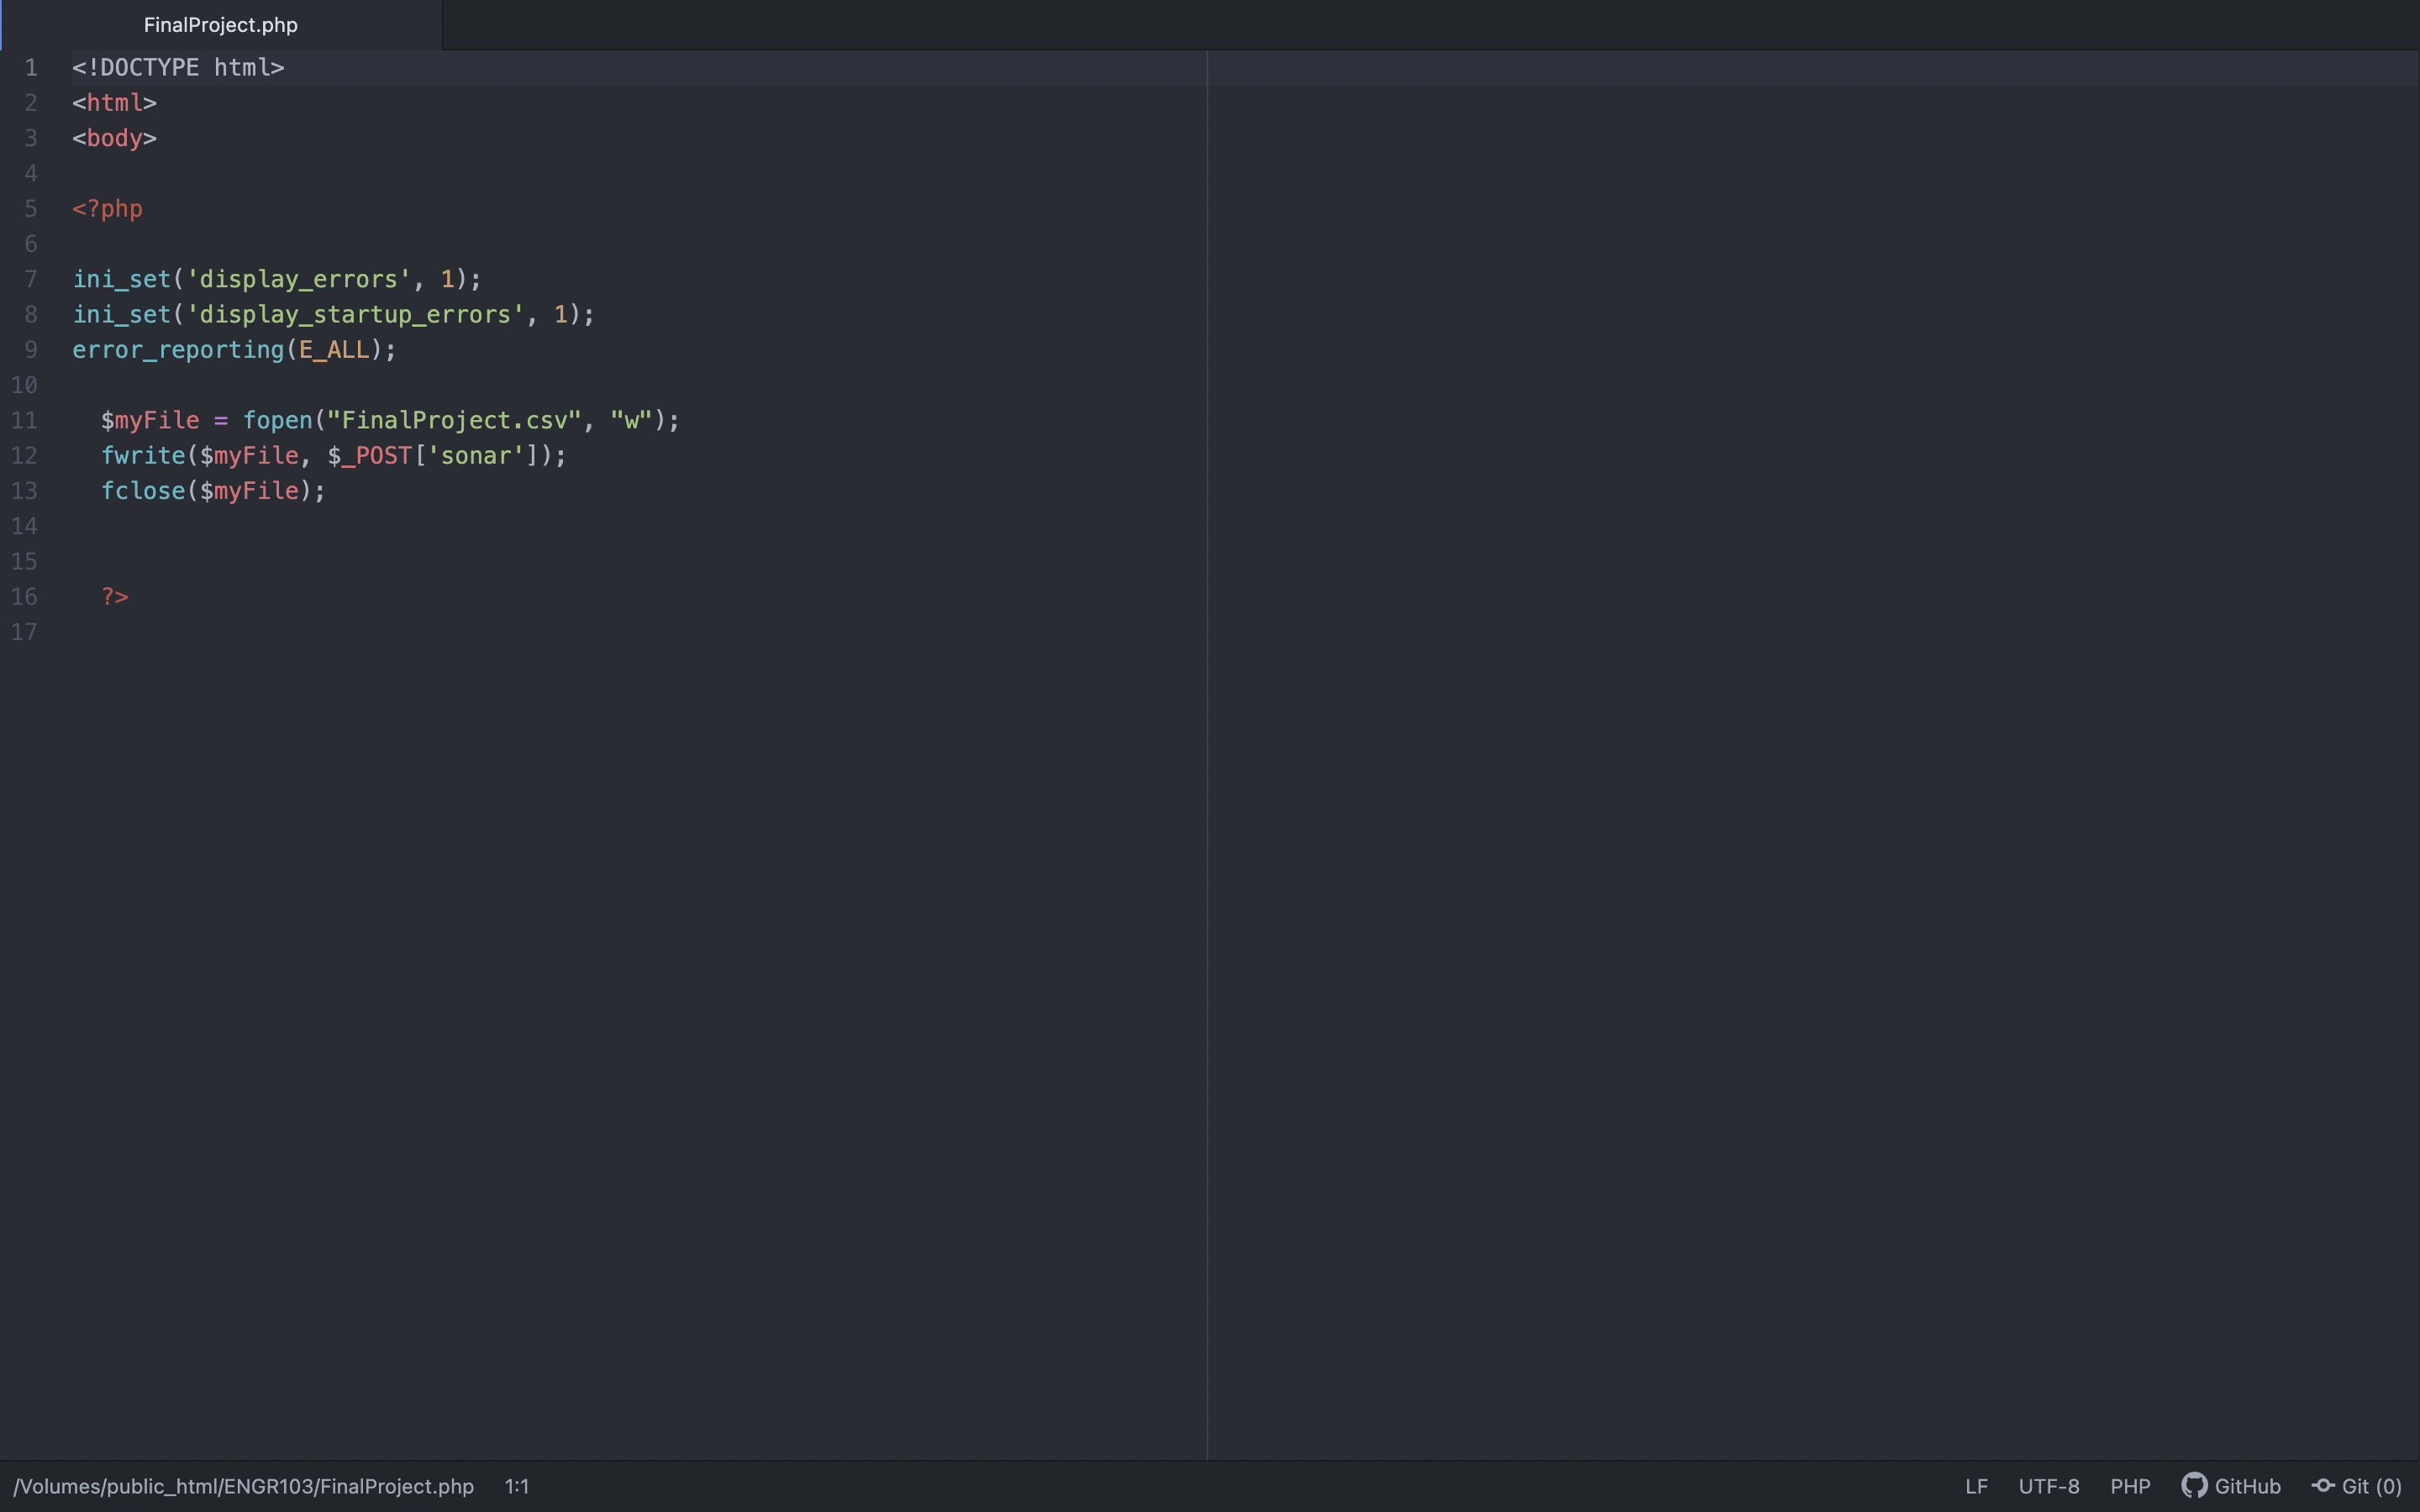The width and height of the screenshot is (2420, 1512).
Task: Place cursor on the fopen function call
Action: pyautogui.click(x=278, y=420)
